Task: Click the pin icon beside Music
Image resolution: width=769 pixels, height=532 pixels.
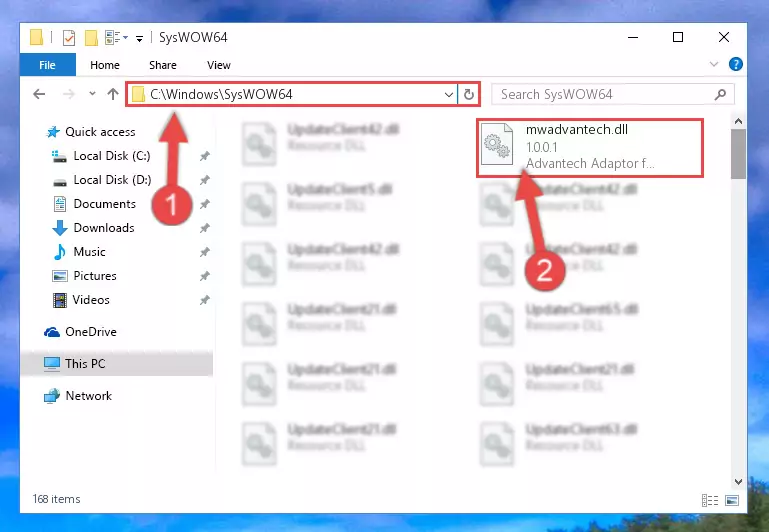Action: point(205,252)
